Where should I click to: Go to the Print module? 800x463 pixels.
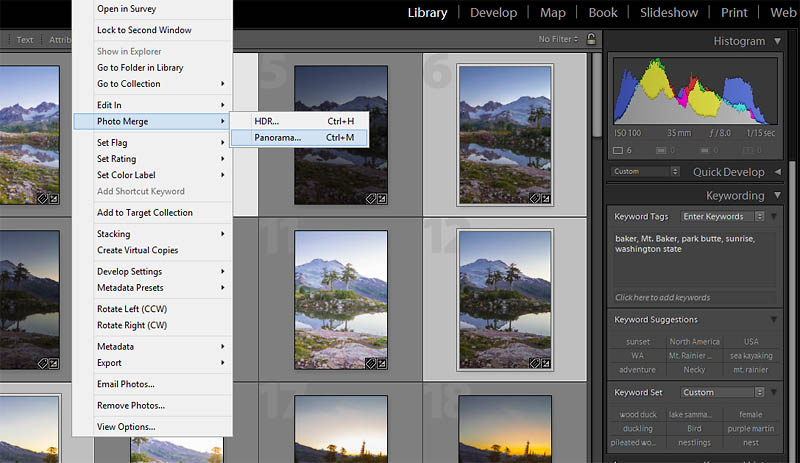(734, 13)
